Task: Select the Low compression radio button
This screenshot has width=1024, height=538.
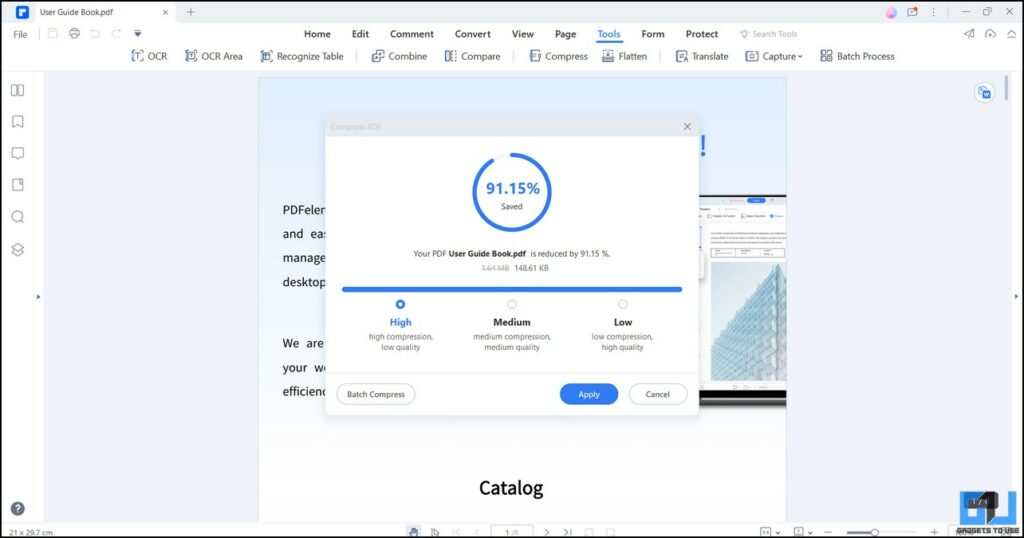Action: pos(623,304)
